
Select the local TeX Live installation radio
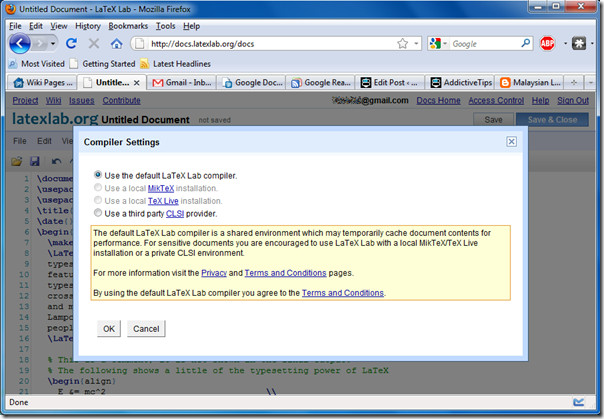coord(98,200)
